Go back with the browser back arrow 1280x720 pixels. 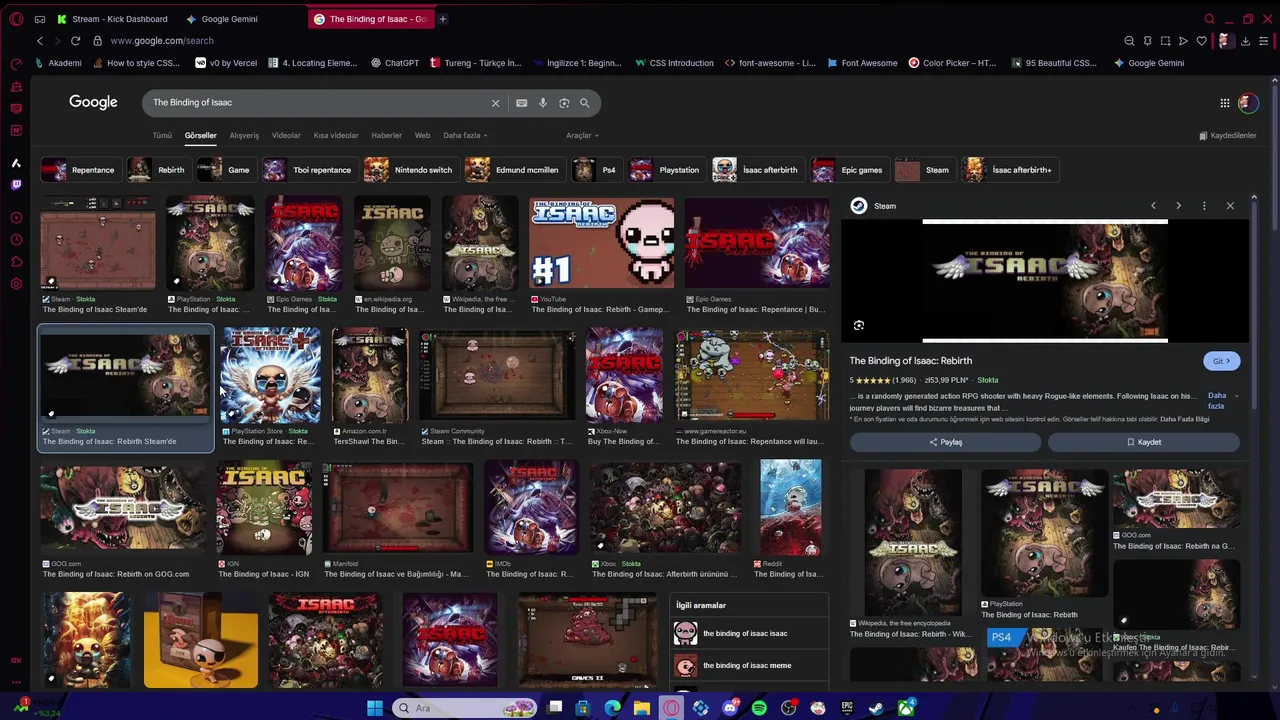pos(40,41)
